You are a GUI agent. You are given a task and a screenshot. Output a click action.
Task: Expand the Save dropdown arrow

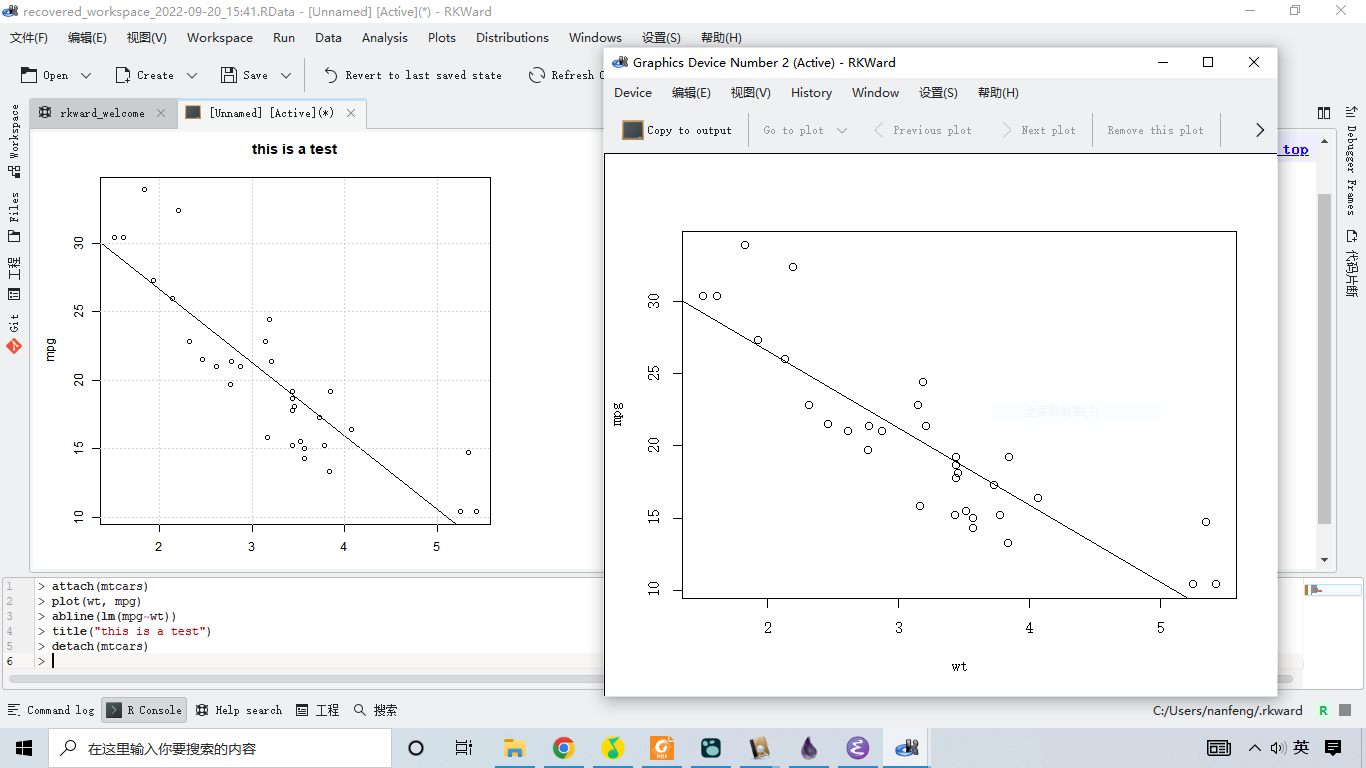coord(286,75)
